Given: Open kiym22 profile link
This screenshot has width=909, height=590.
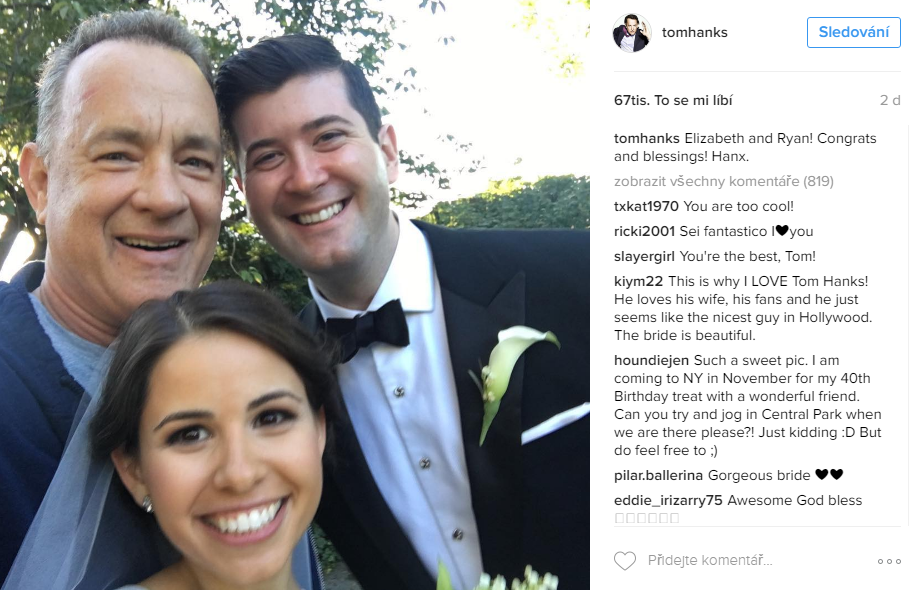Looking at the screenshot, I should 638,281.
